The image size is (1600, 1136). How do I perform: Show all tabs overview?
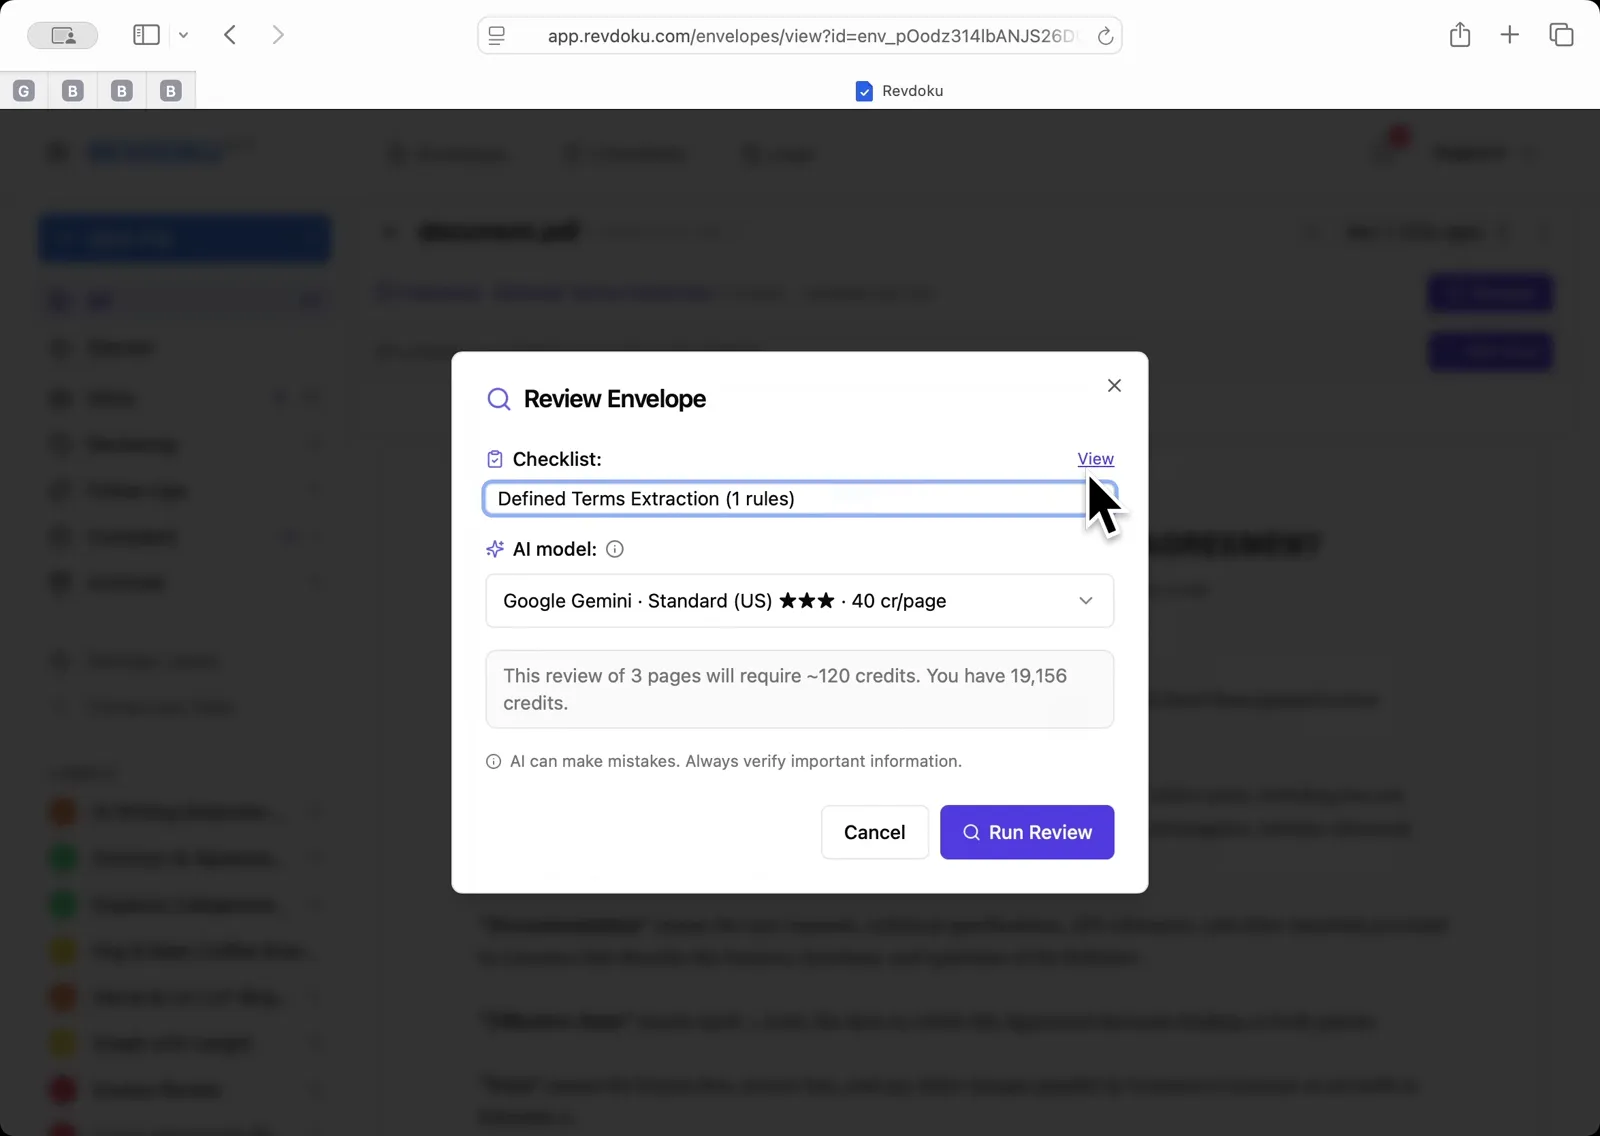click(1560, 34)
